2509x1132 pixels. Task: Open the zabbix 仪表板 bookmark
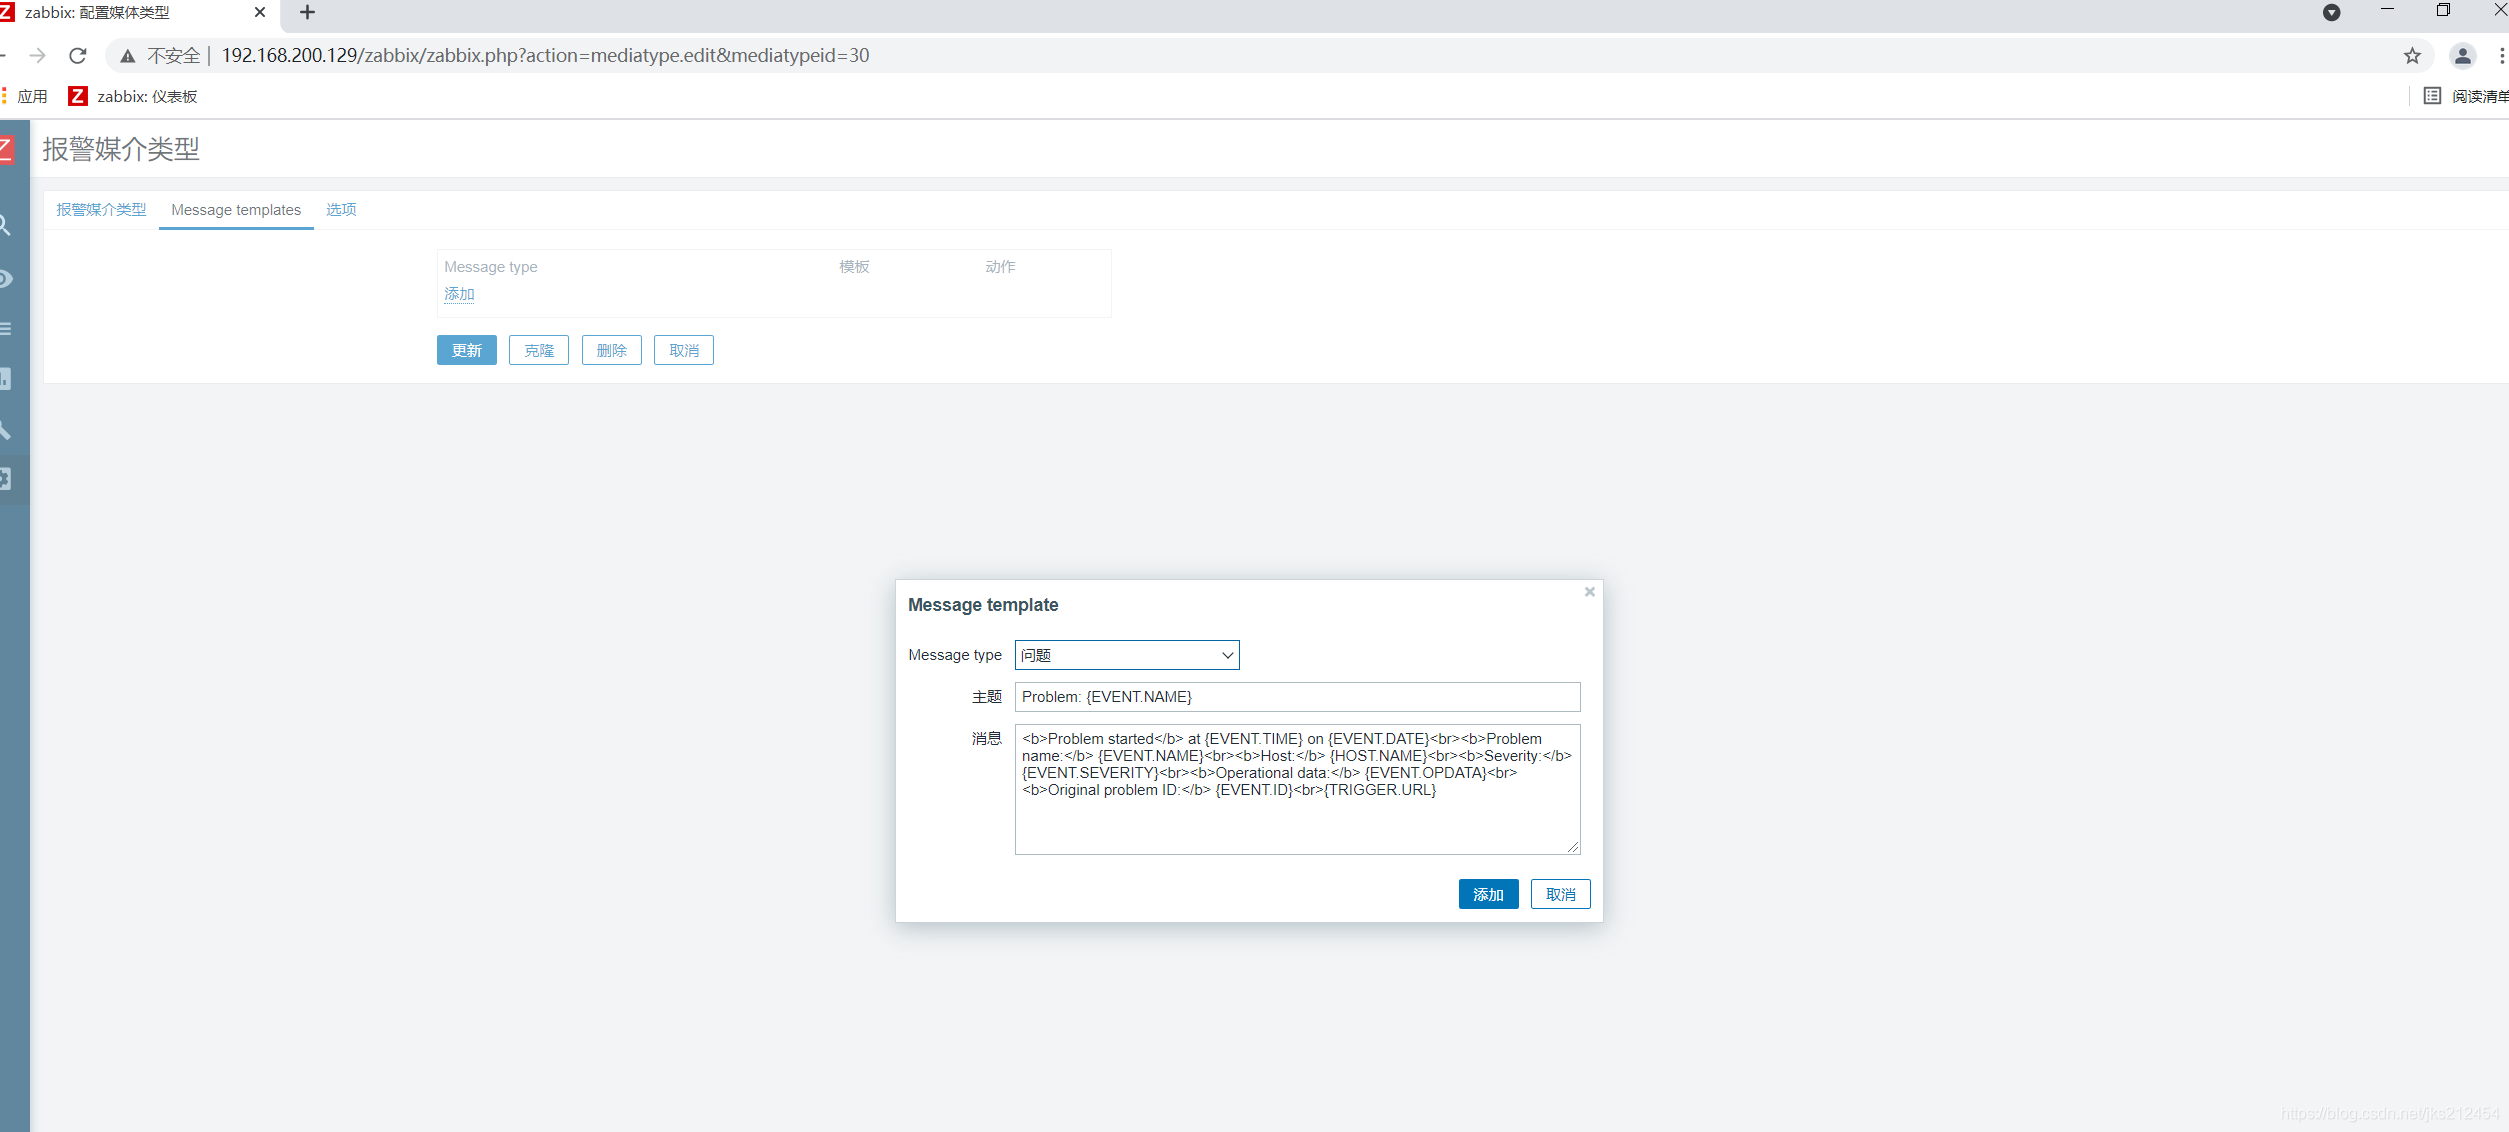133,96
